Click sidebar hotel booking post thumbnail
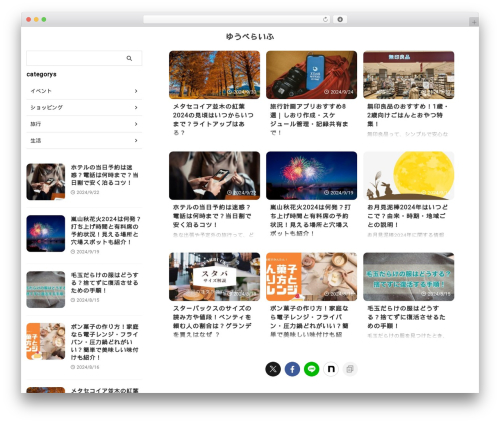This screenshot has width=500, height=423. (46, 182)
